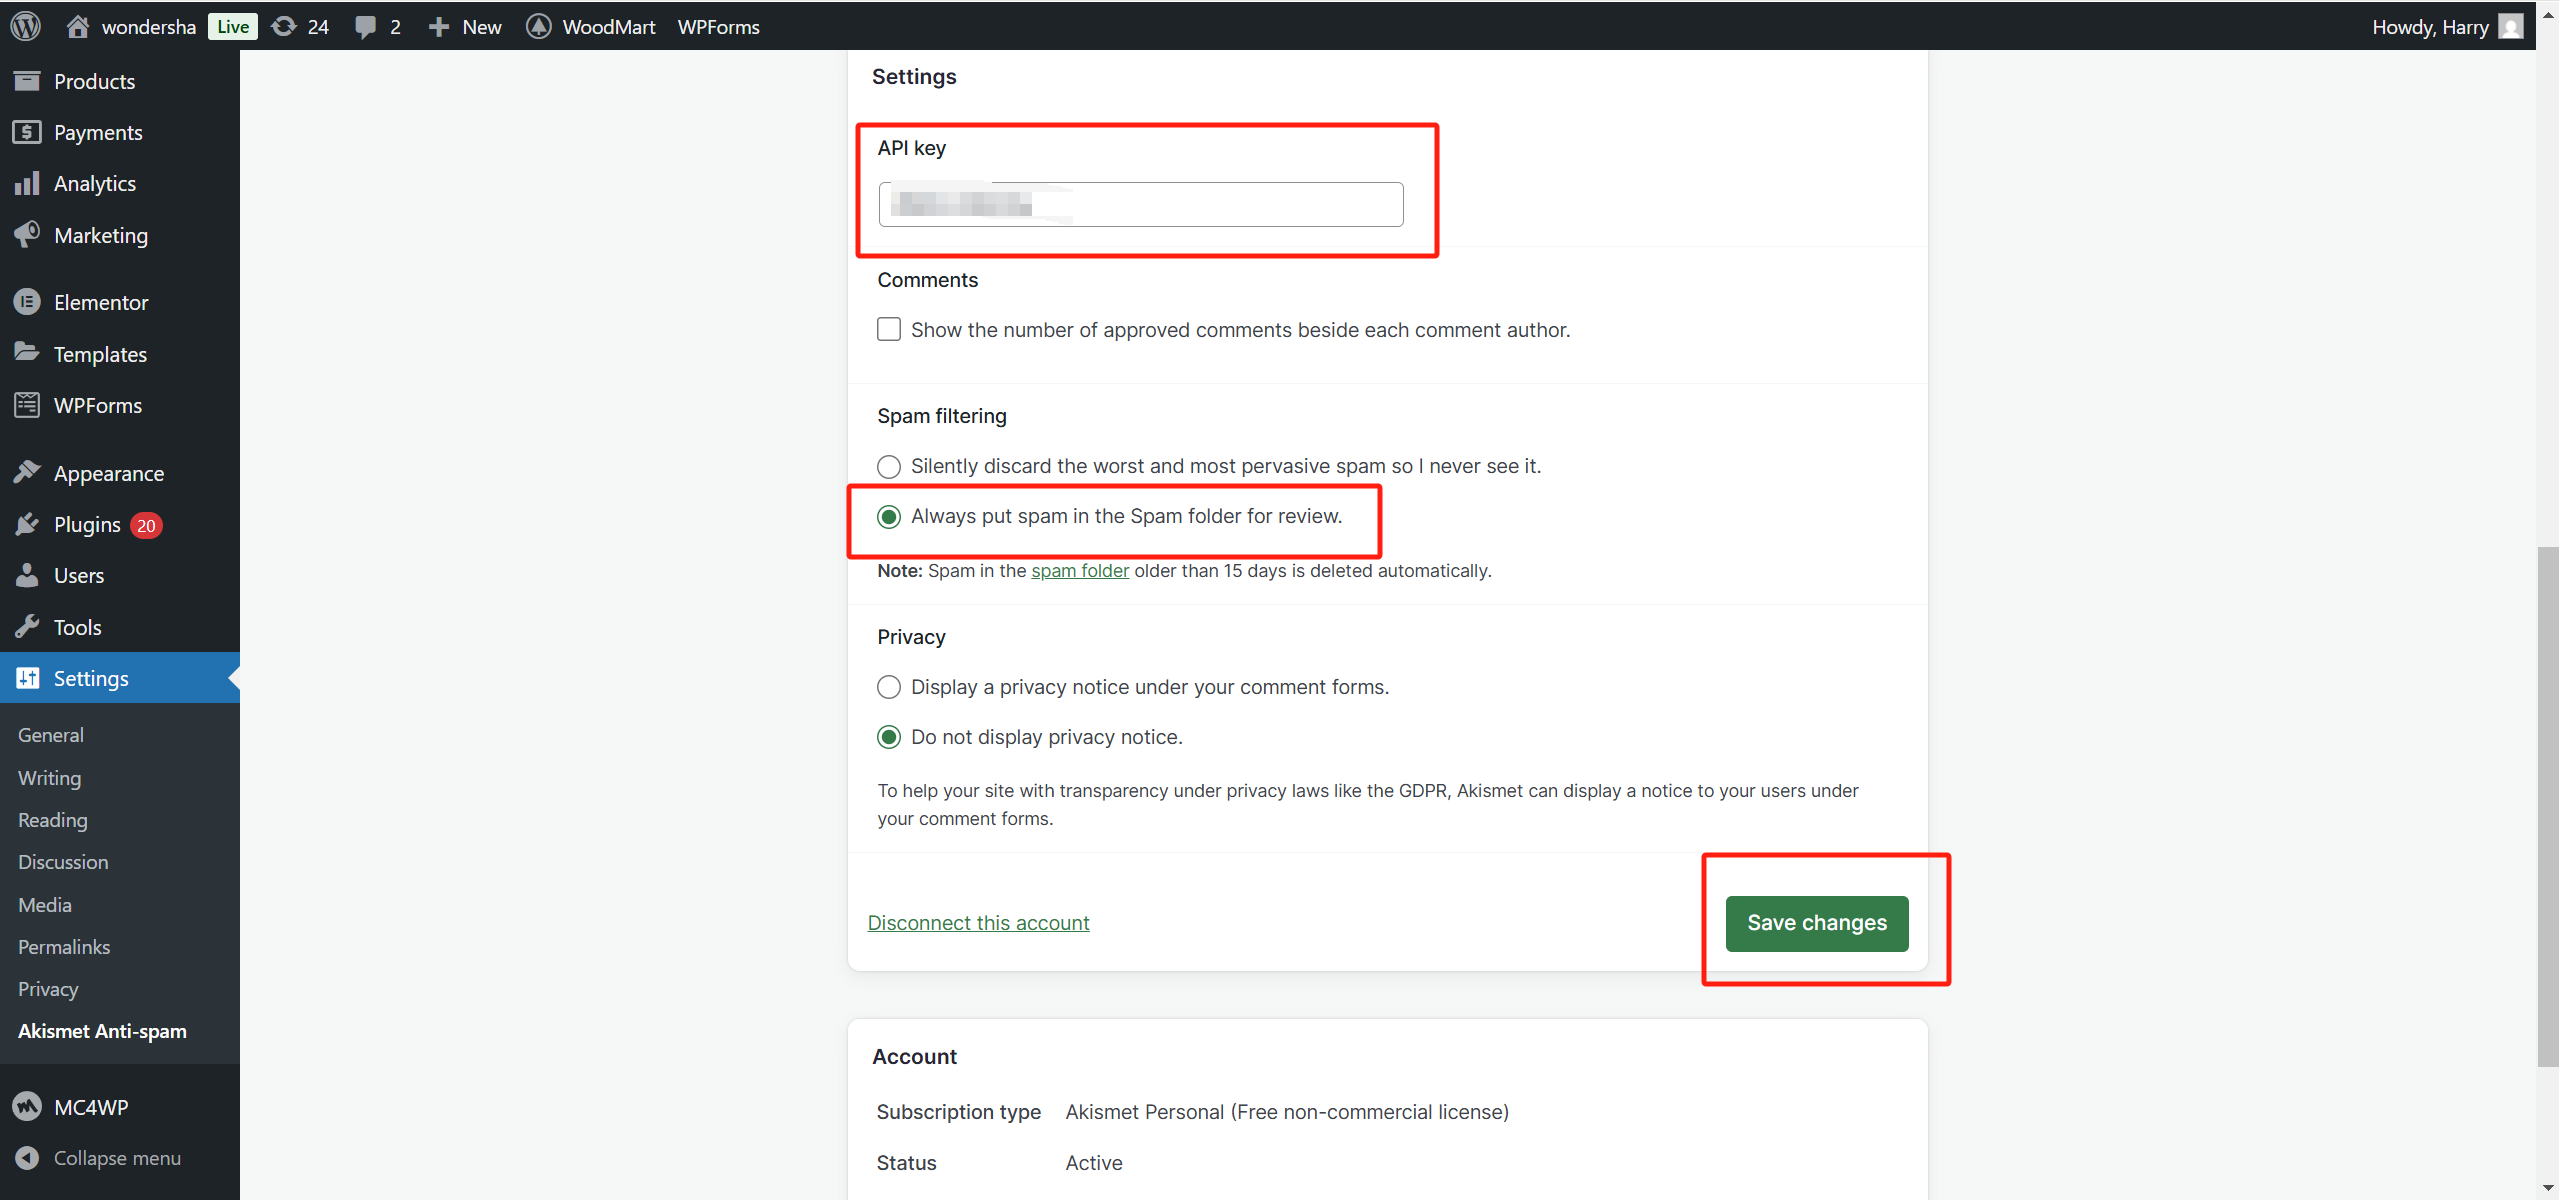Click the MC4WP sidebar icon
The image size is (2559, 1200).
pyautogui.click(x=27, y=1106)
